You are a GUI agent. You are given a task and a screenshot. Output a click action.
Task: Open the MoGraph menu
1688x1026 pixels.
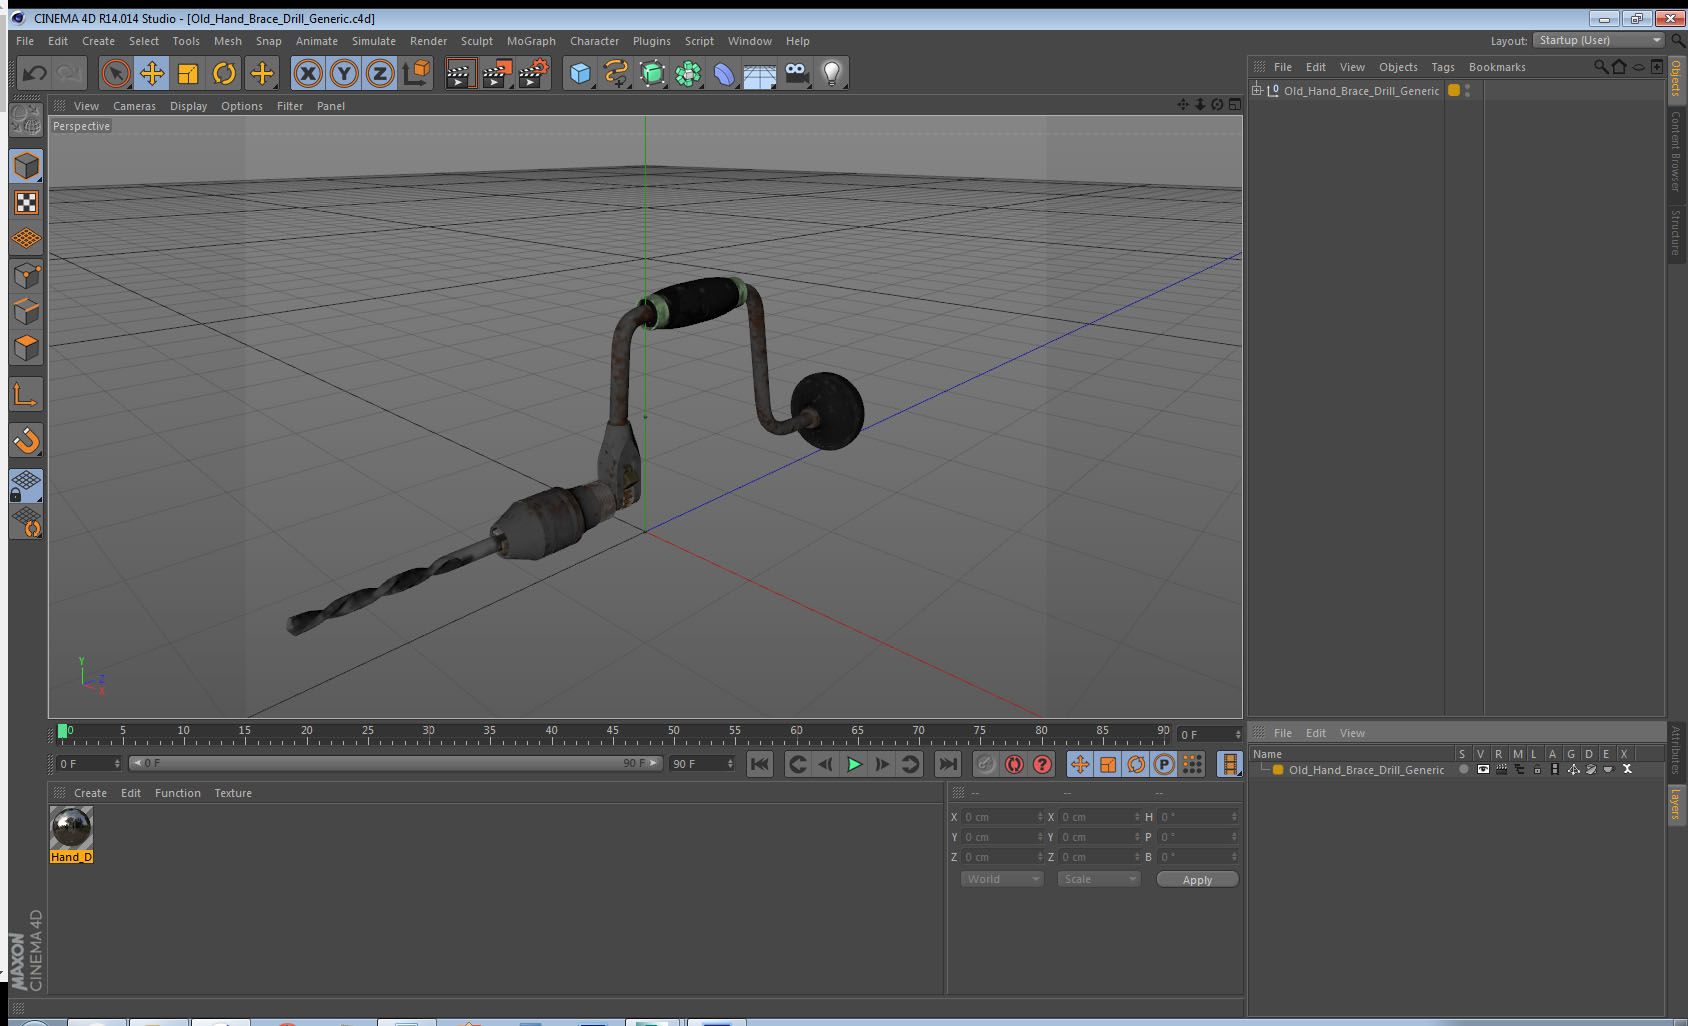(531, 41)
